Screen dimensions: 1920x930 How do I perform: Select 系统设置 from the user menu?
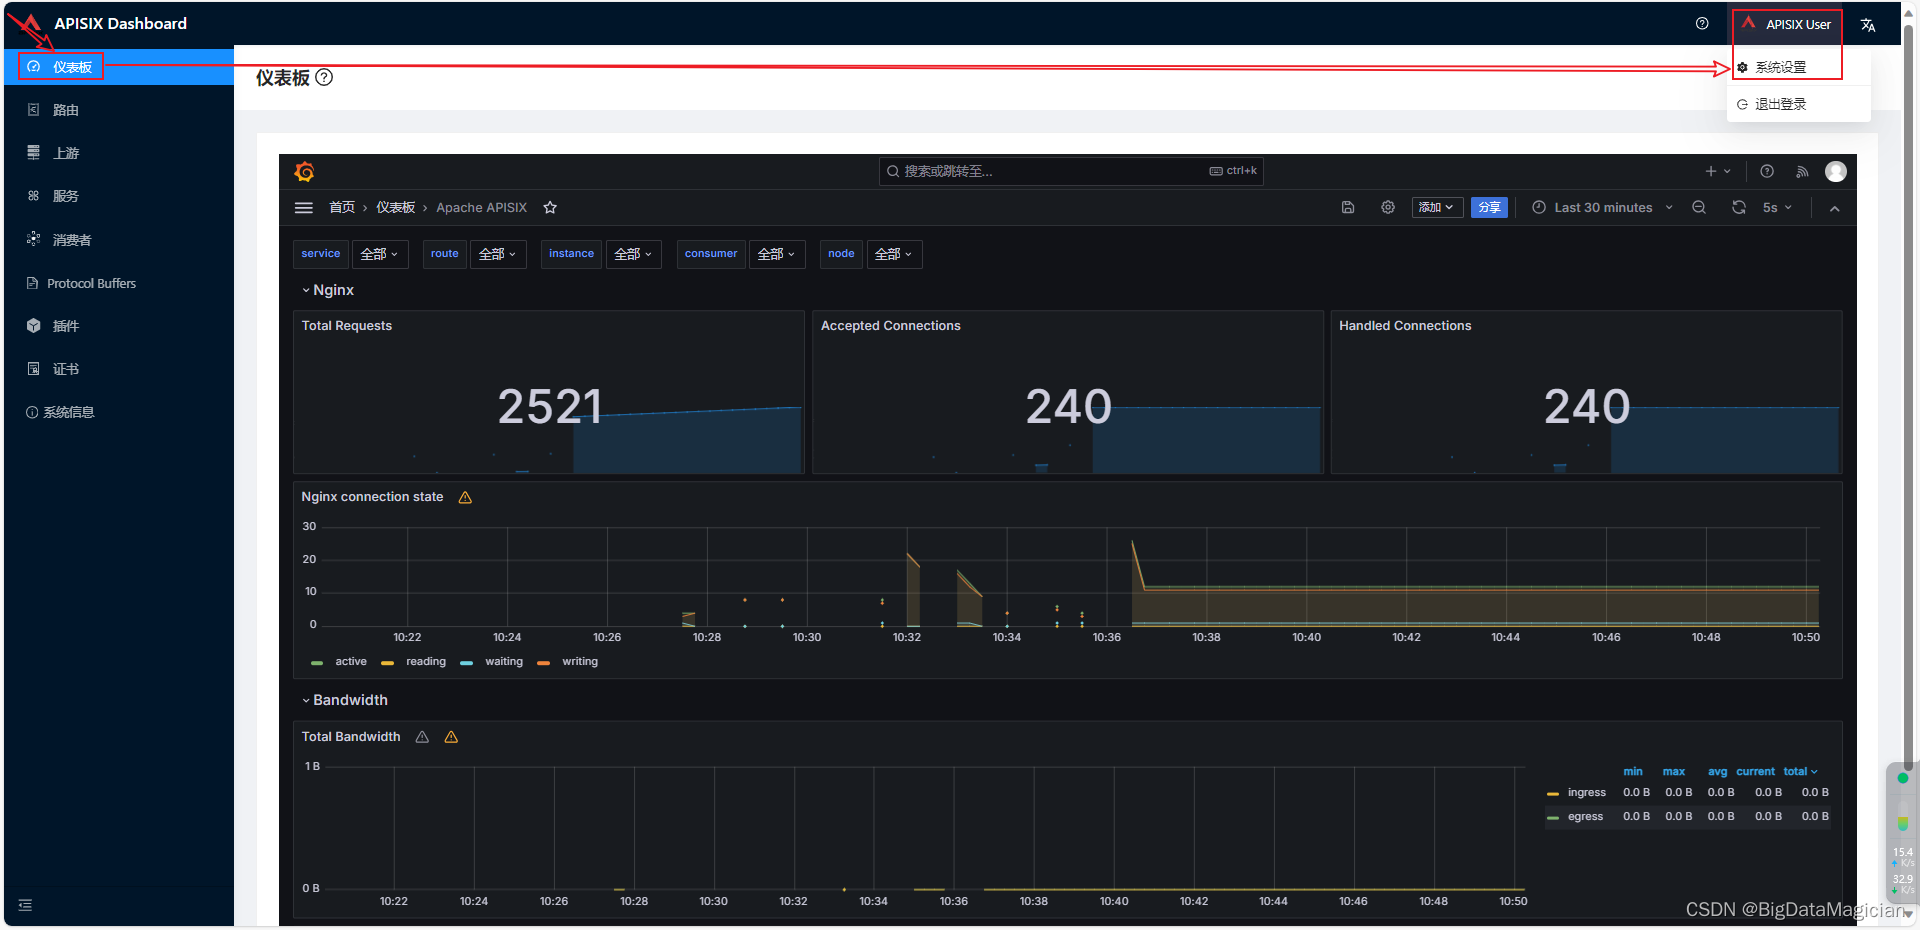click(1781, 66)
